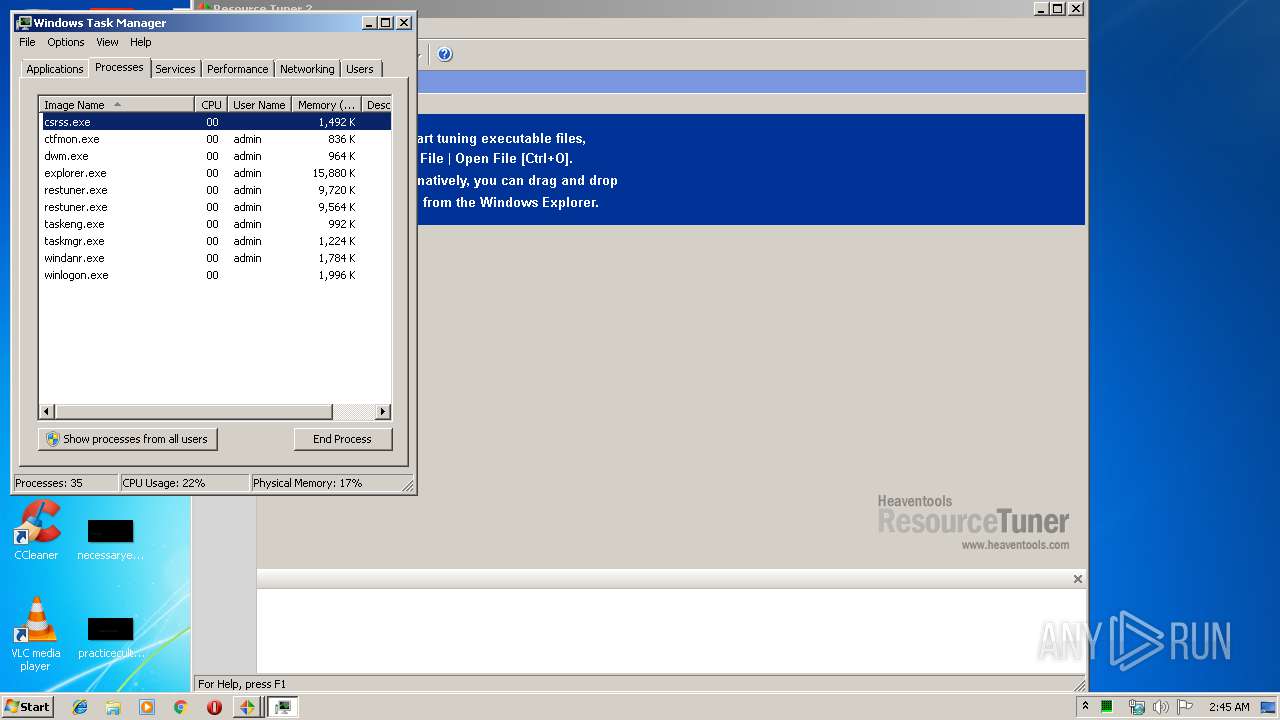Open the CCleaner desktop shortcut
The image size is (1280, 720).
36,531
